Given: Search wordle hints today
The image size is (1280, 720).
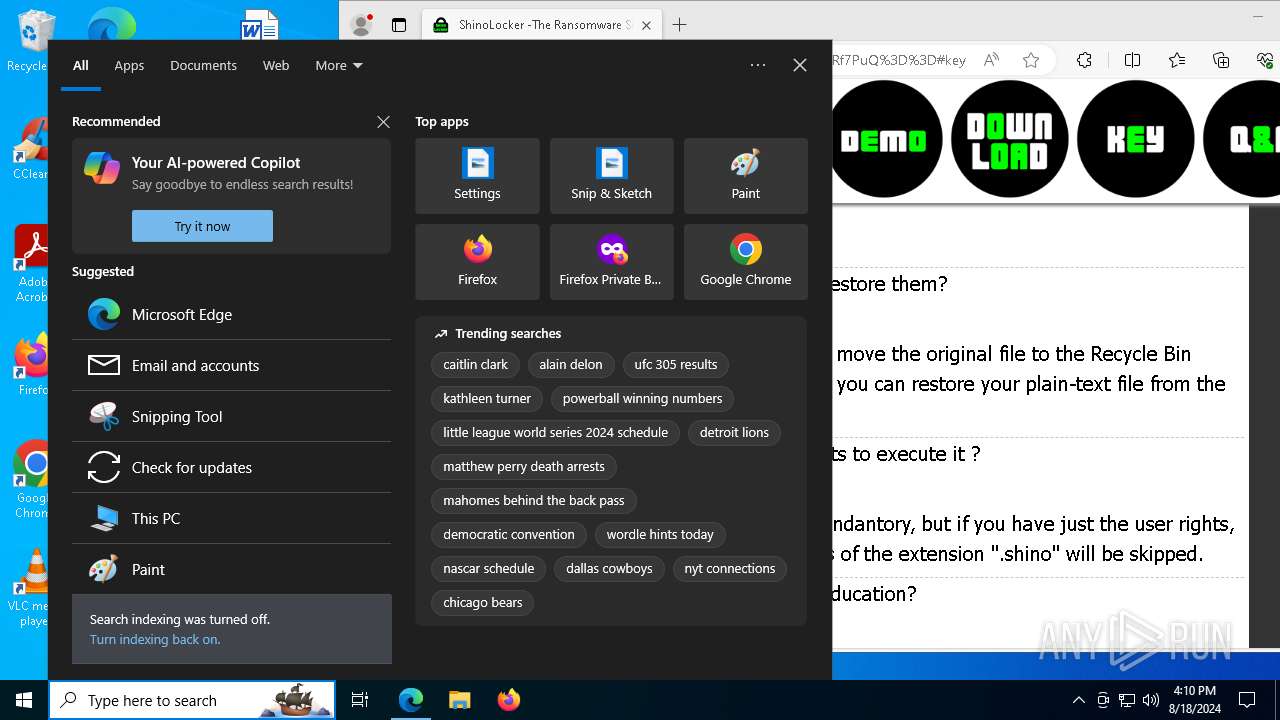Looking at the screenshot, I should coord(660,534).
